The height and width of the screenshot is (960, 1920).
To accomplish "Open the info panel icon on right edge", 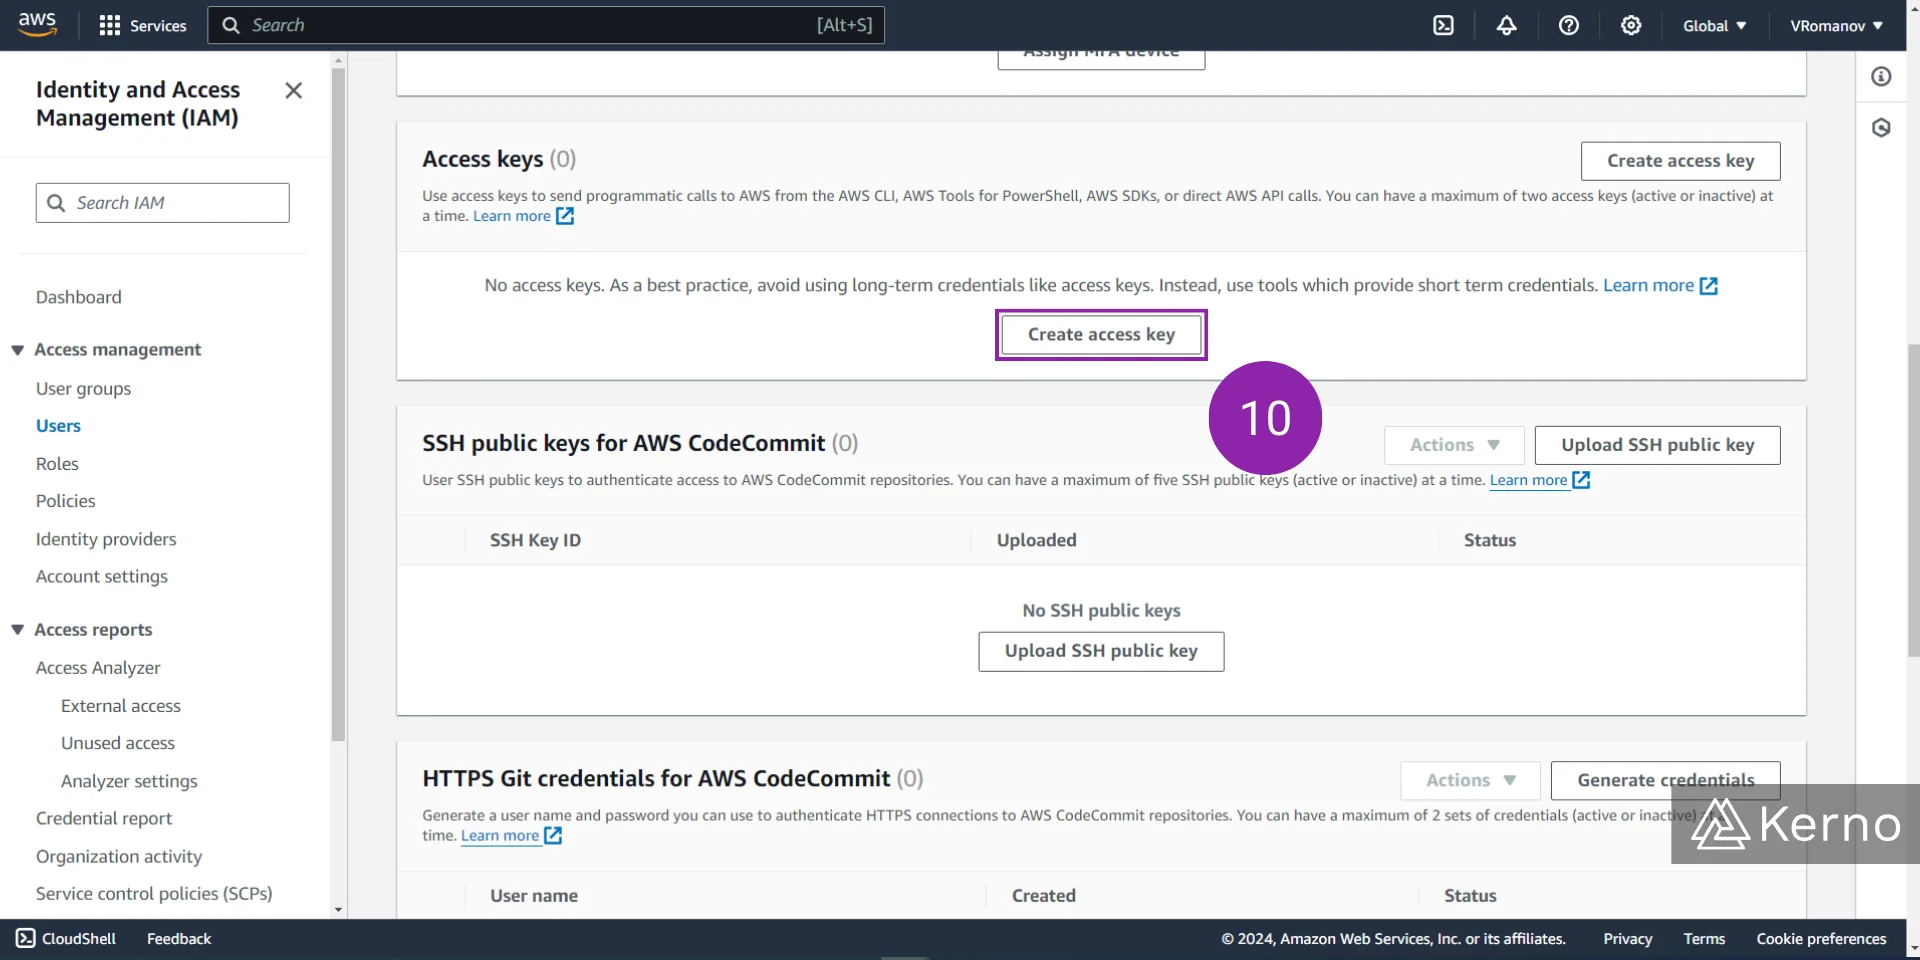I will coord(1881,77).
